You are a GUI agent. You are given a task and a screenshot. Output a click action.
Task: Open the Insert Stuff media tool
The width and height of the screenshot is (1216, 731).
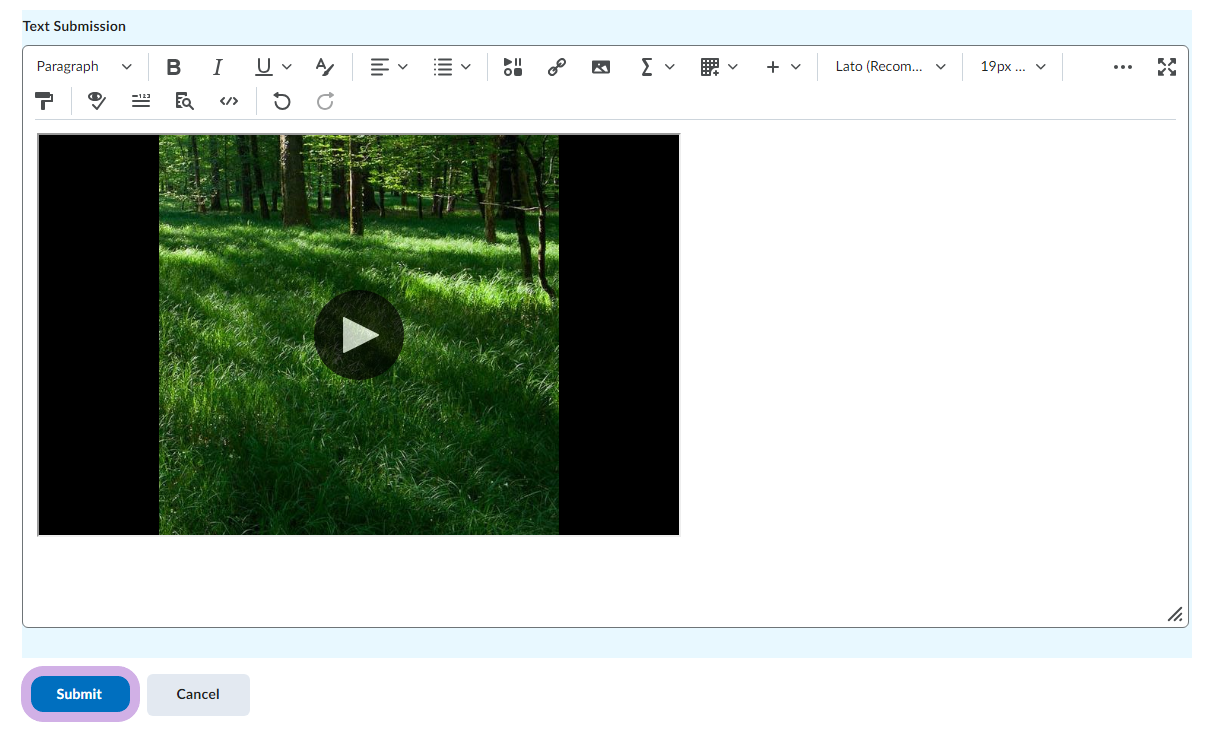(x=513, y=67)
